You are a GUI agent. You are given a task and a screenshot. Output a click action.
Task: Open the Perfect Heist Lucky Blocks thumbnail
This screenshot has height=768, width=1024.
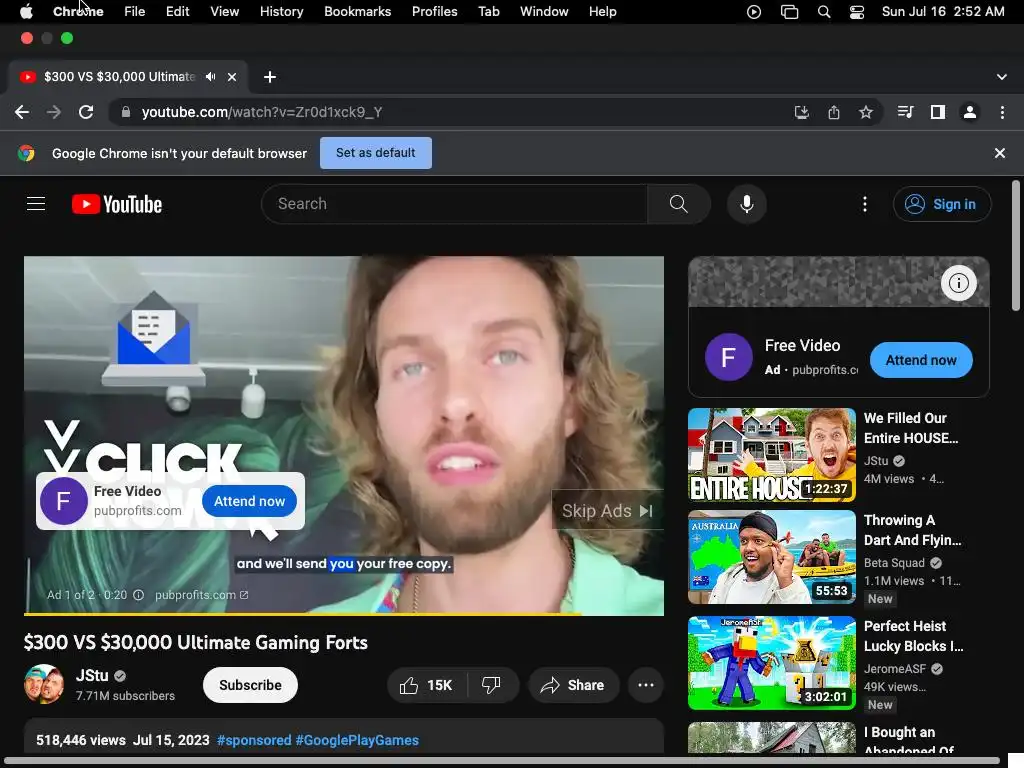point(772,663)
